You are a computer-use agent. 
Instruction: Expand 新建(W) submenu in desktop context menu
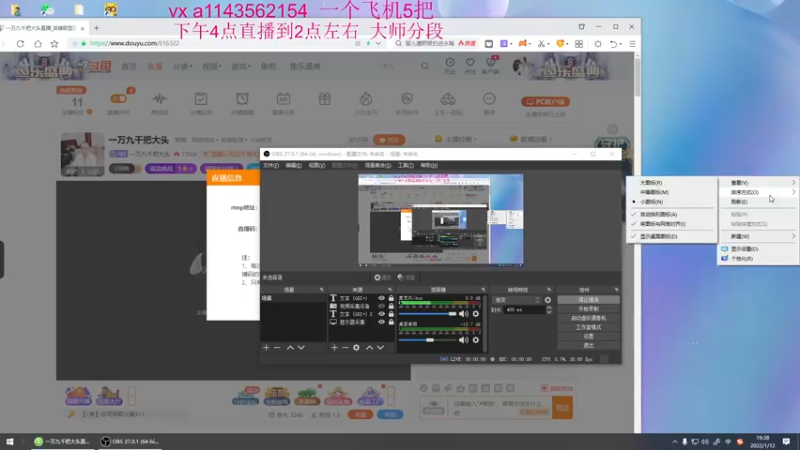point(759,236)
